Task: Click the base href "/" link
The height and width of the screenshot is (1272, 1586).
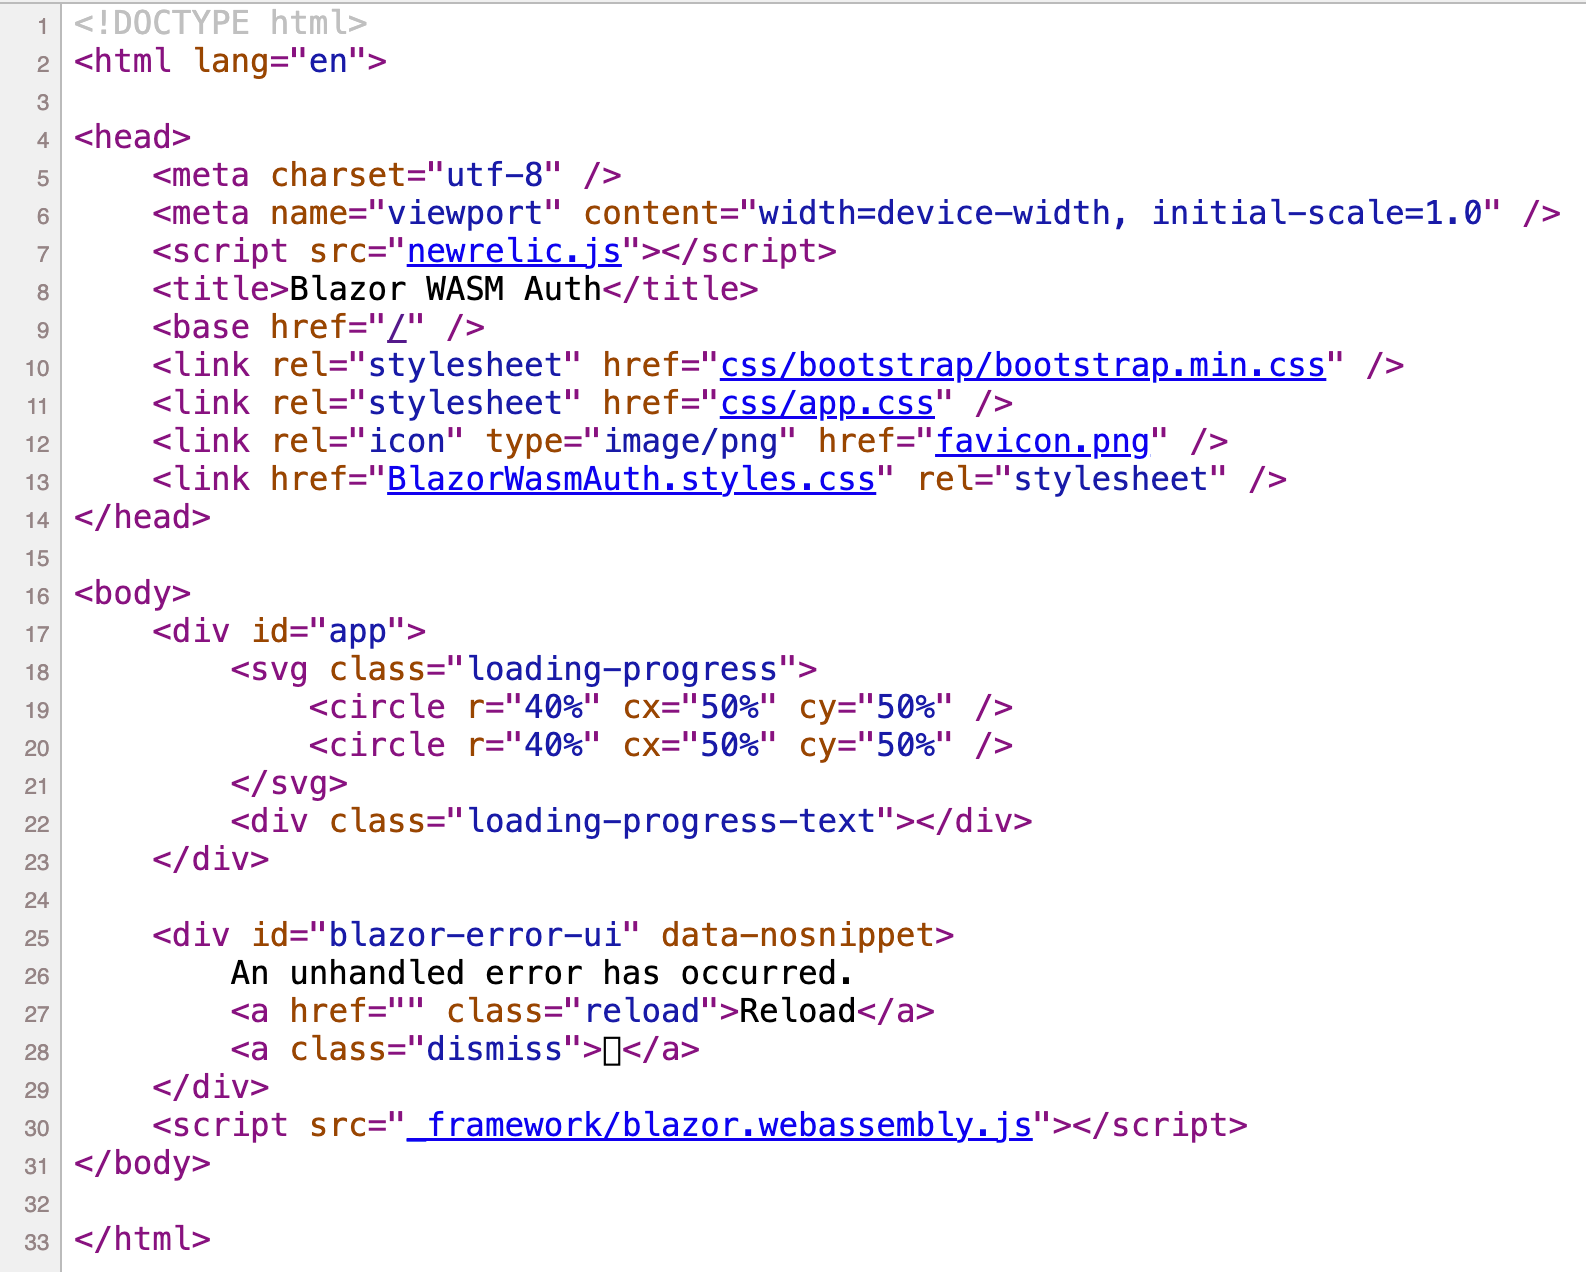Action: click(x=397, y=327)
